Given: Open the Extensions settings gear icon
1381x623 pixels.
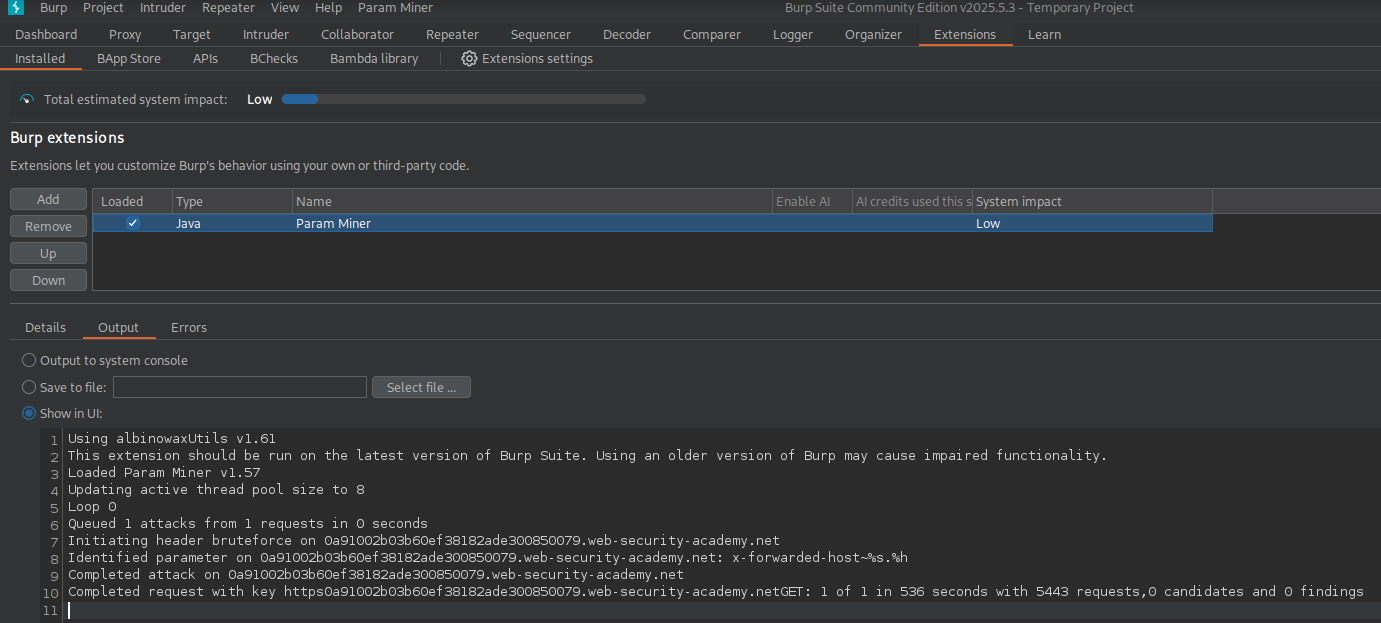Looking at the screenshot, I should pyautogui.click(x=469, y=59).
